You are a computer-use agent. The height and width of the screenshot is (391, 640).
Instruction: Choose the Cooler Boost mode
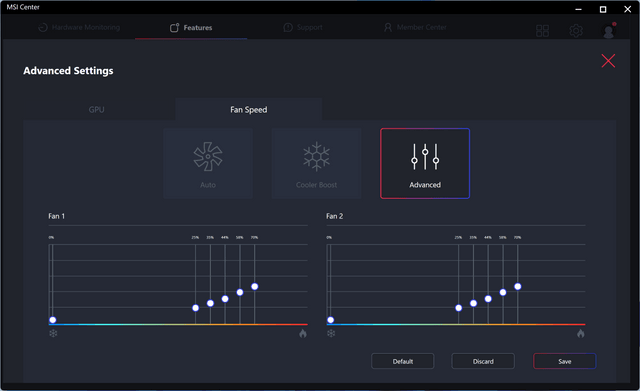(316, 163)
